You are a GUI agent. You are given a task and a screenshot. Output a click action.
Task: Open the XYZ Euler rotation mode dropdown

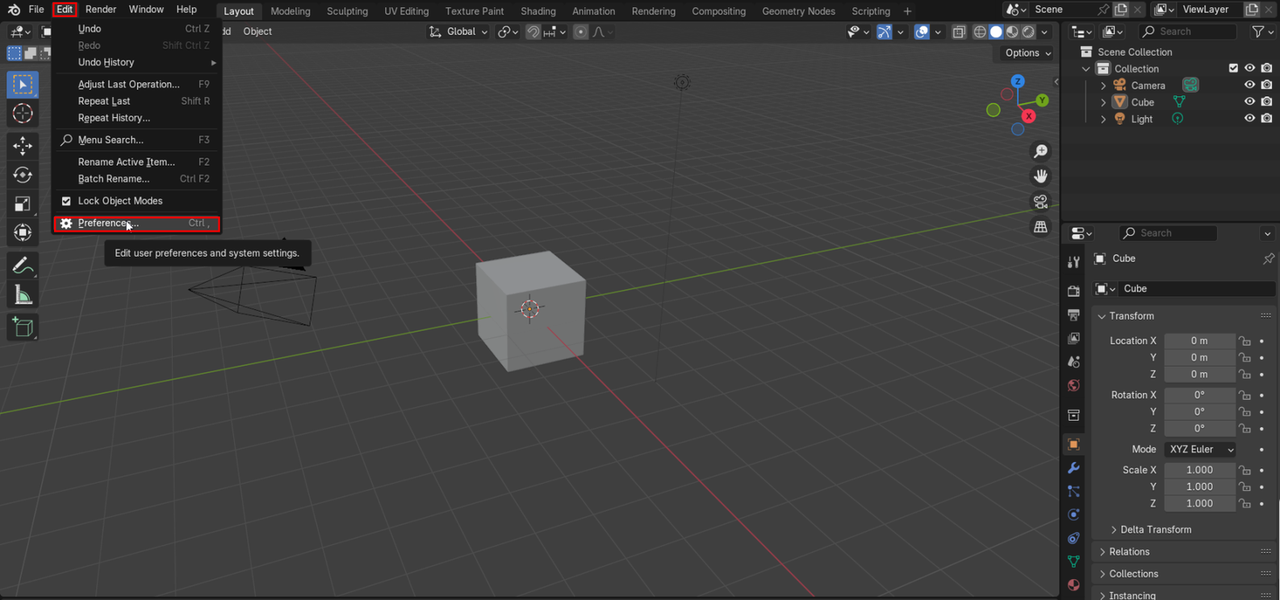[x=1200, y=450]
